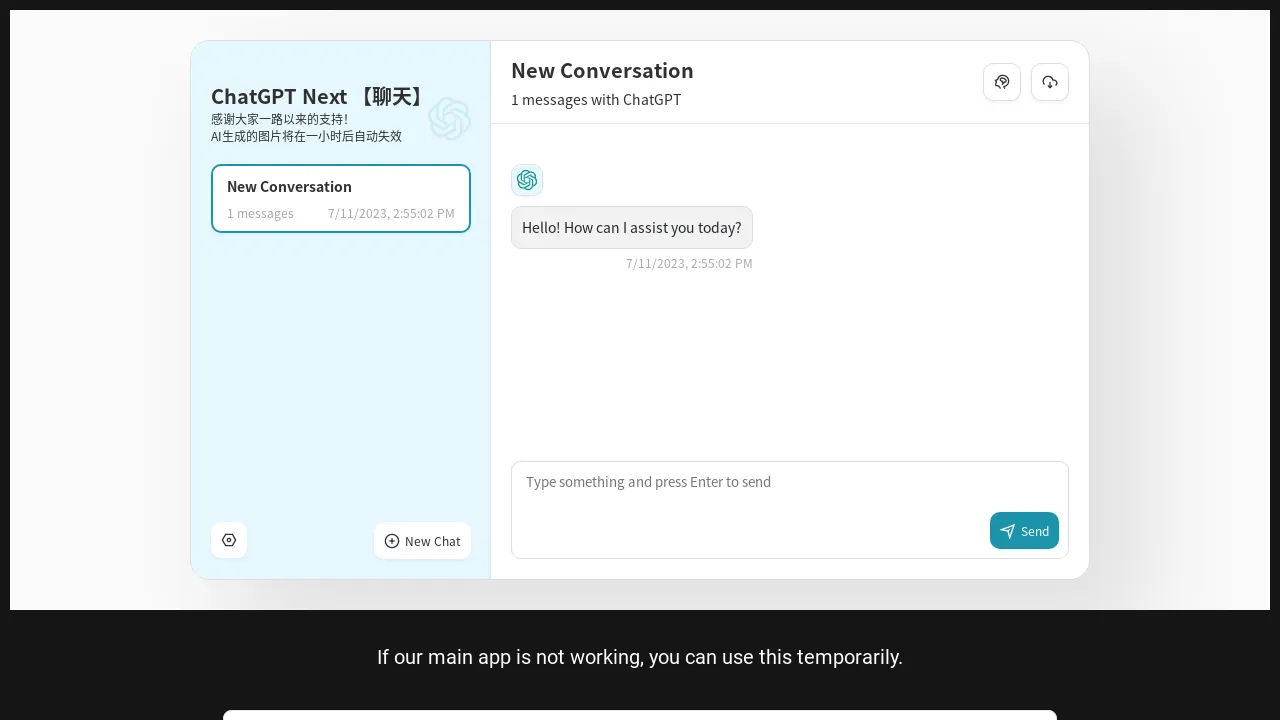This screenshot has width=1280, height=720.
Task: Click the "AI生成的图片将在一小时后自动失效" notice
Action: click(x=306, y=137)
